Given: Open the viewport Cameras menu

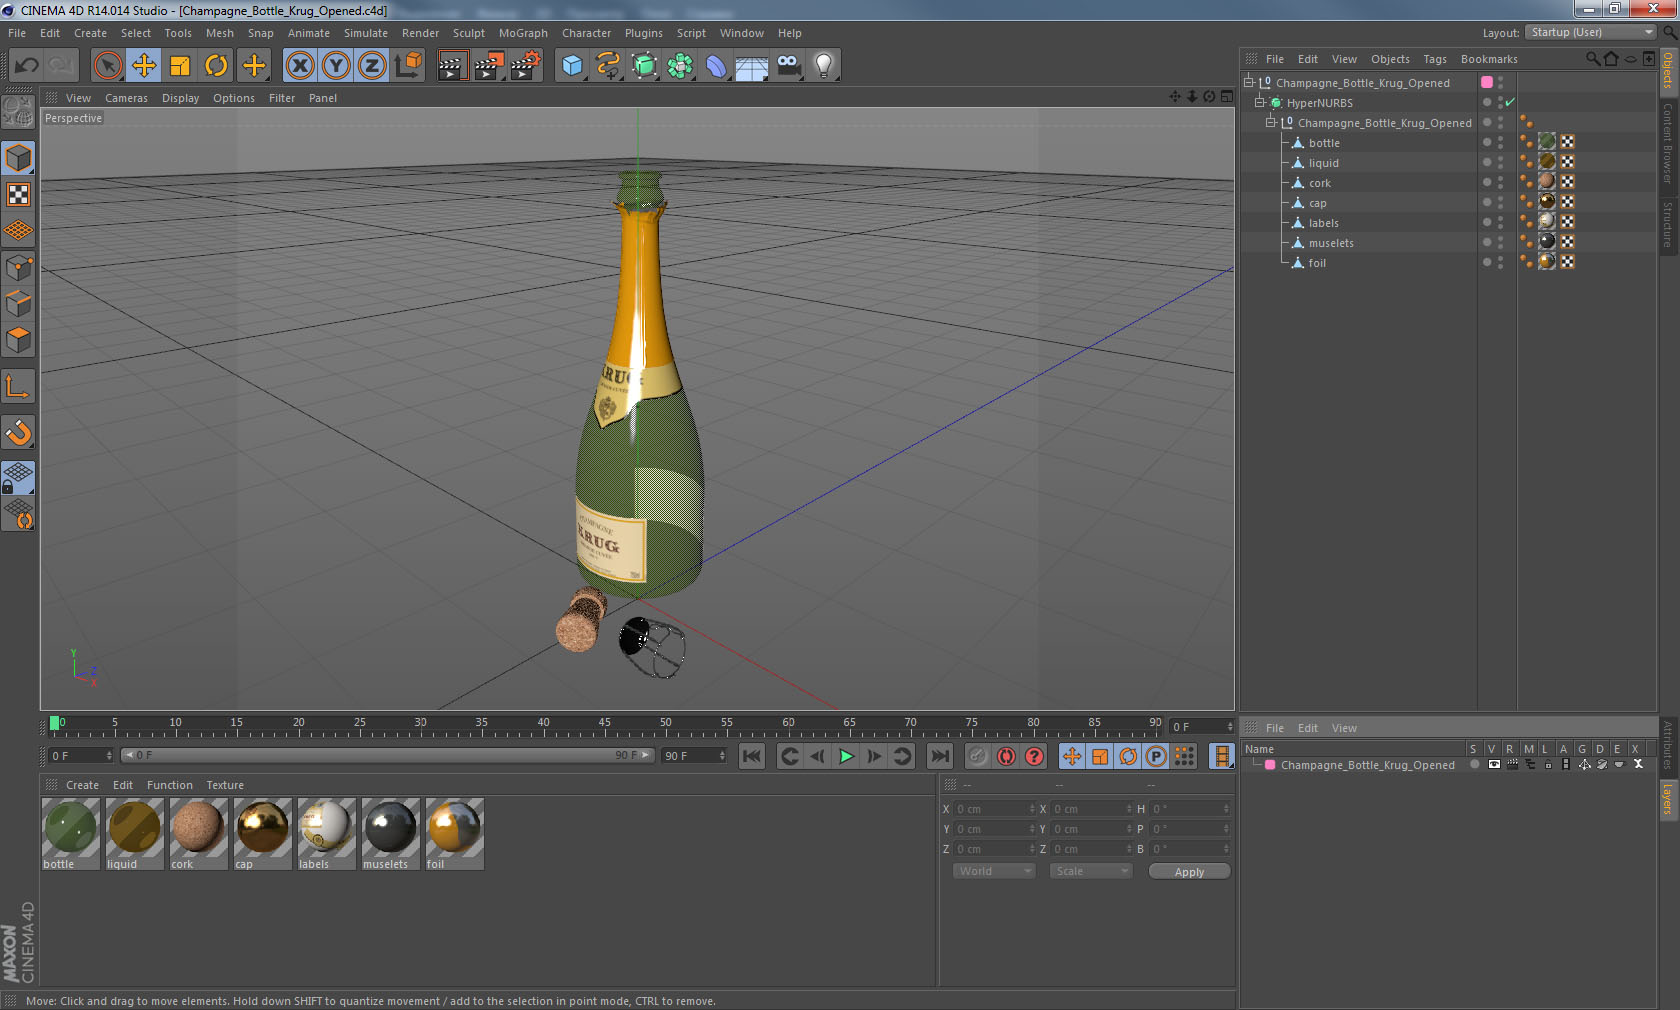Looking at the screenshot, I should click(126, 98).
